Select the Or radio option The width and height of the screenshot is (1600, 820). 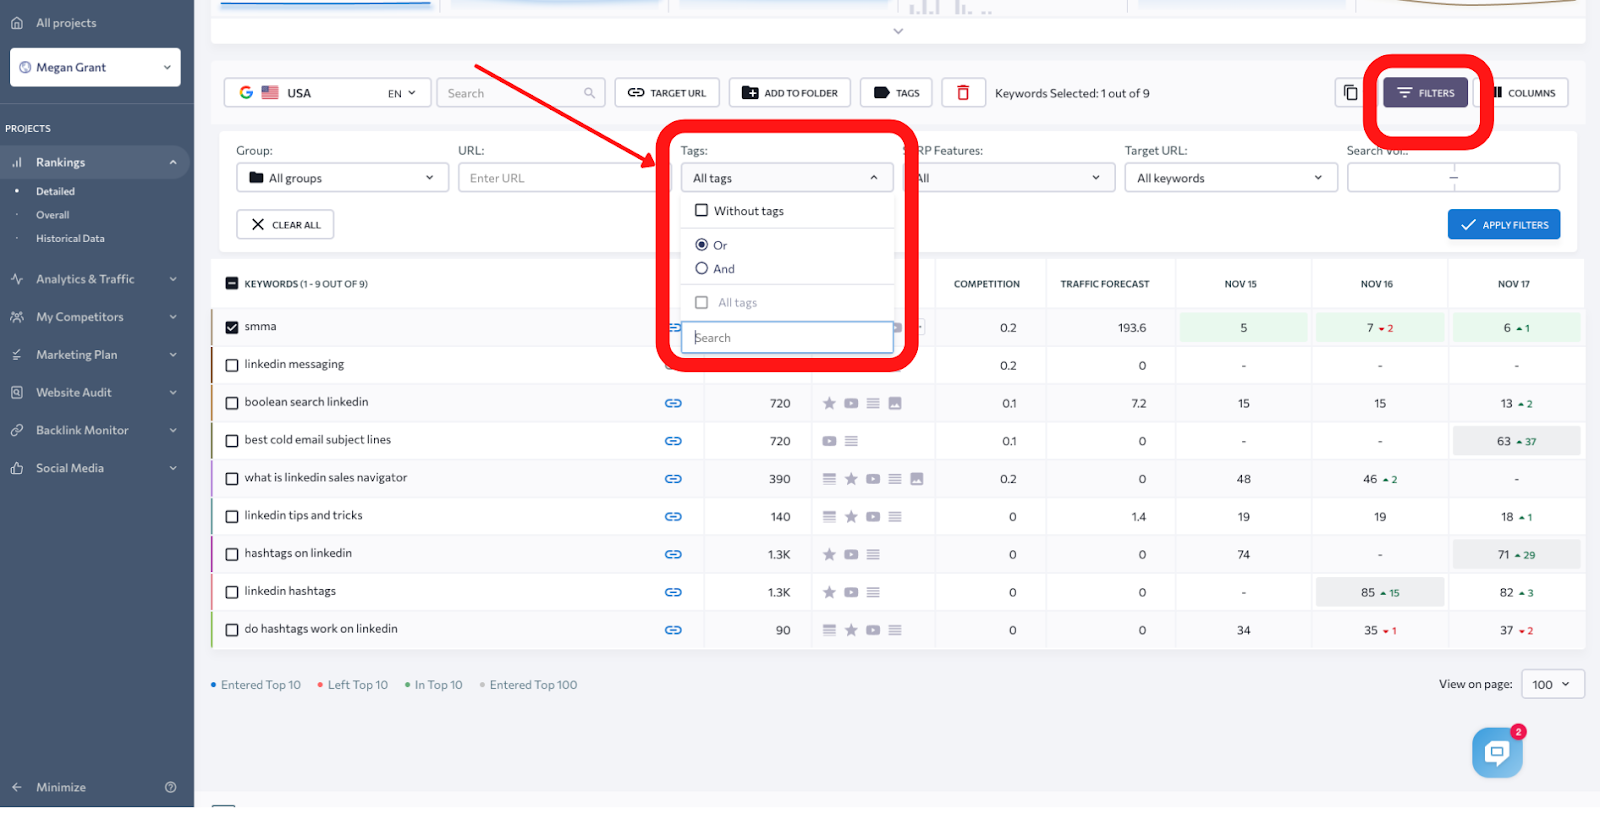coord(702,245)
